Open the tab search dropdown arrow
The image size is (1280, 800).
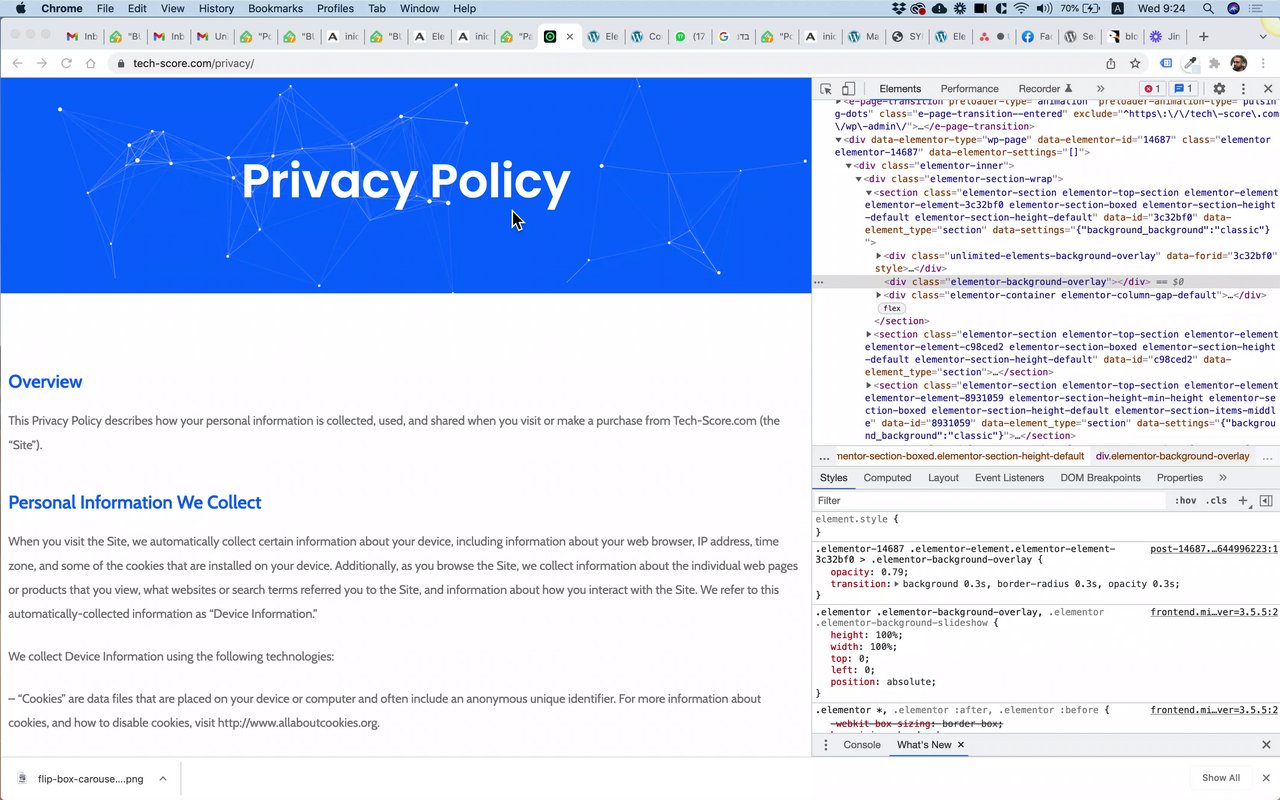pyautogui.click(x=1263, y=36)
